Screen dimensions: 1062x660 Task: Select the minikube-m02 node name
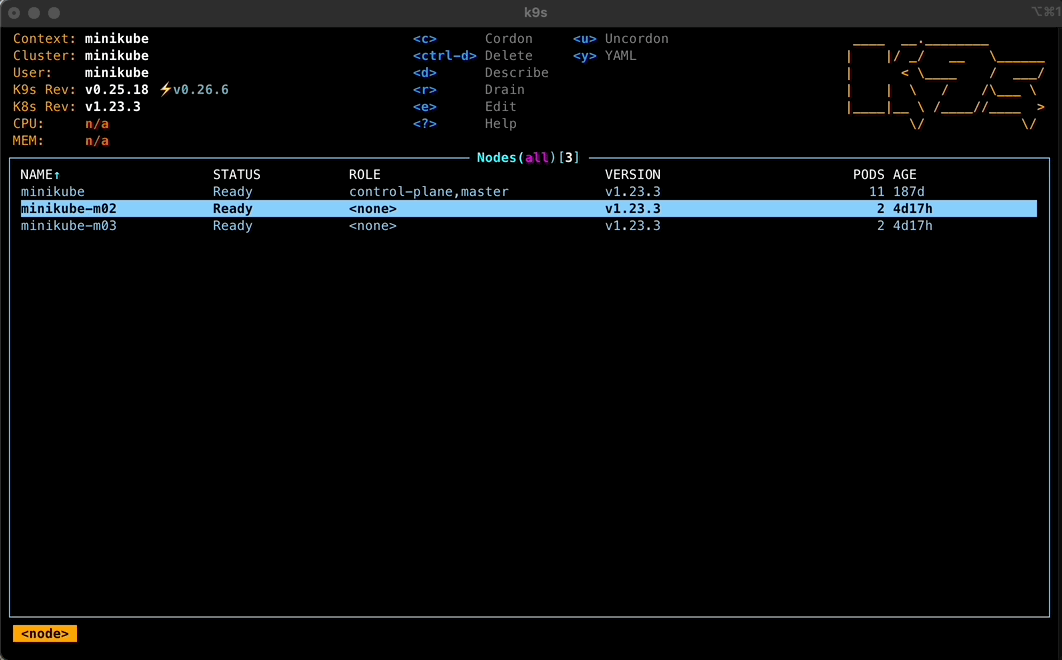[x=68, y=209]
